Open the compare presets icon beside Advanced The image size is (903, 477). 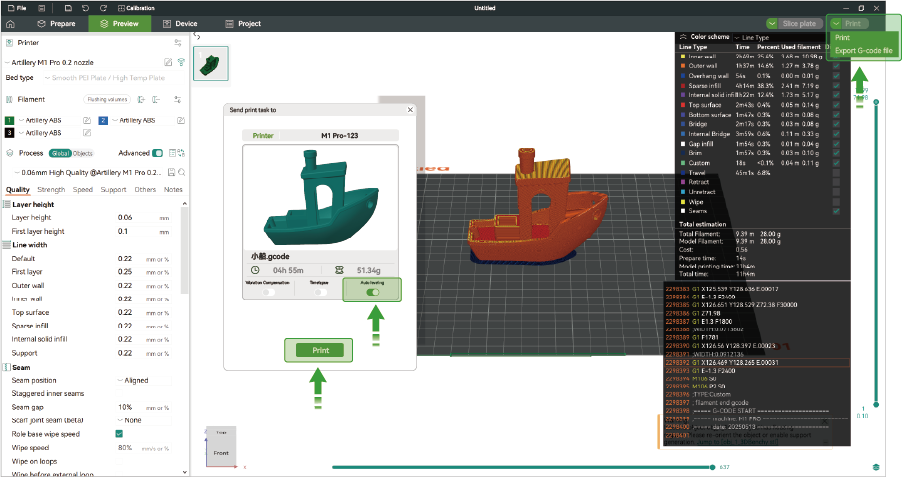(x=181, y=153)
